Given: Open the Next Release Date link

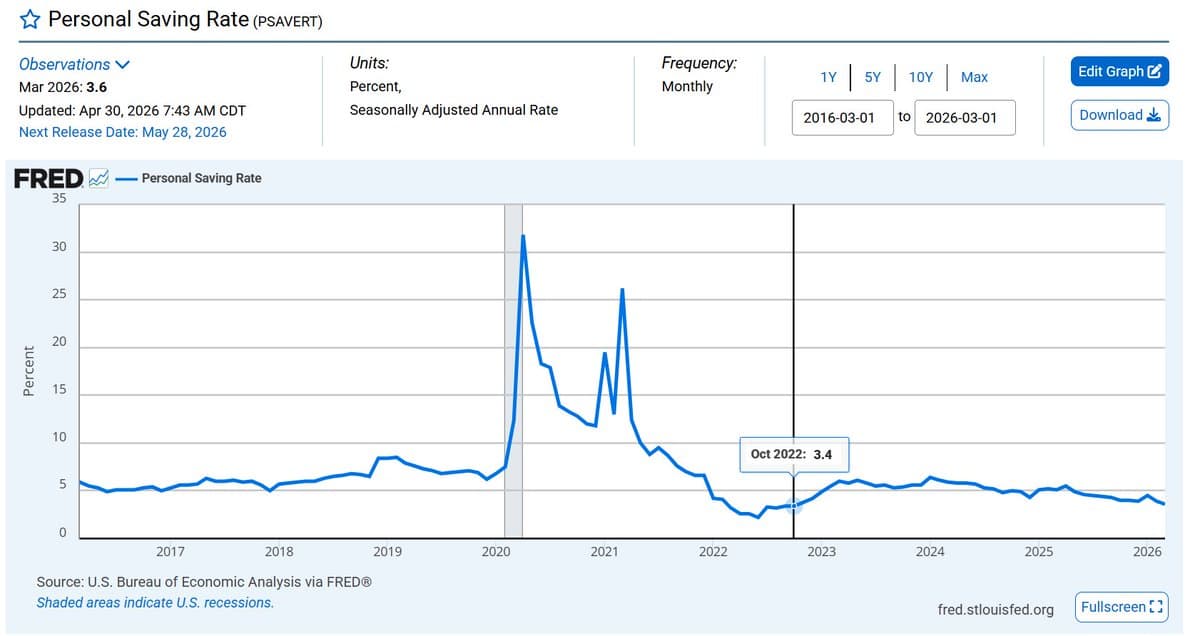Looking at the screenshot, I should [x=123, y=132].
